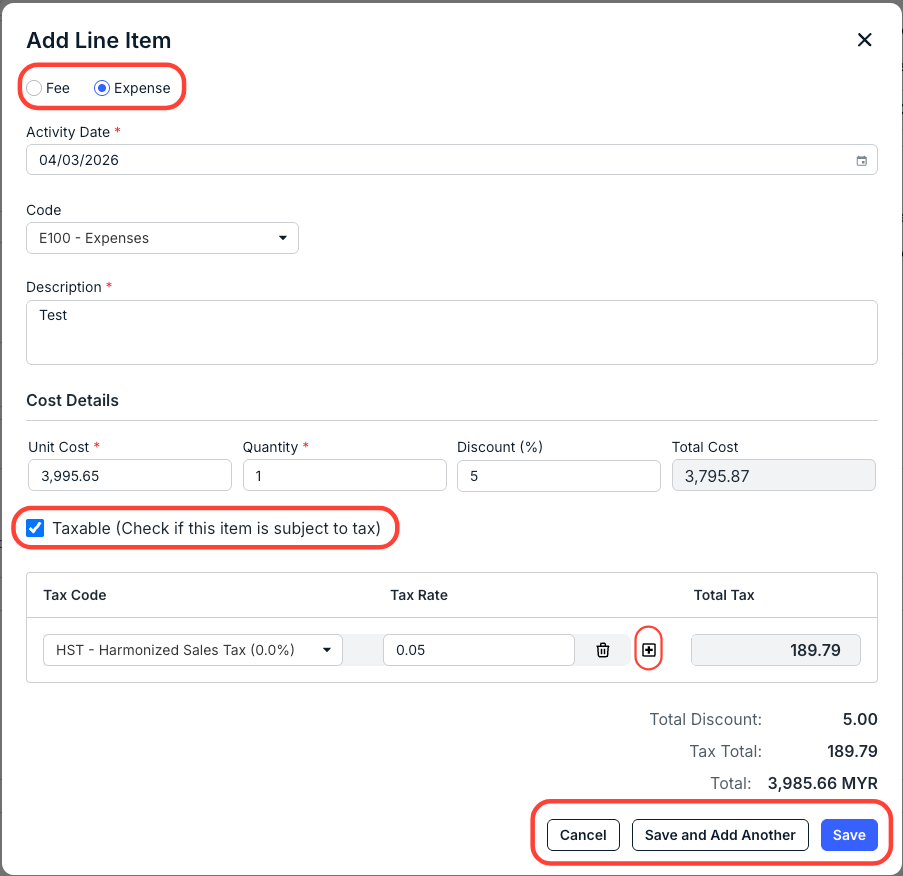Open the Activity Date calendar picker

point(861,161)
